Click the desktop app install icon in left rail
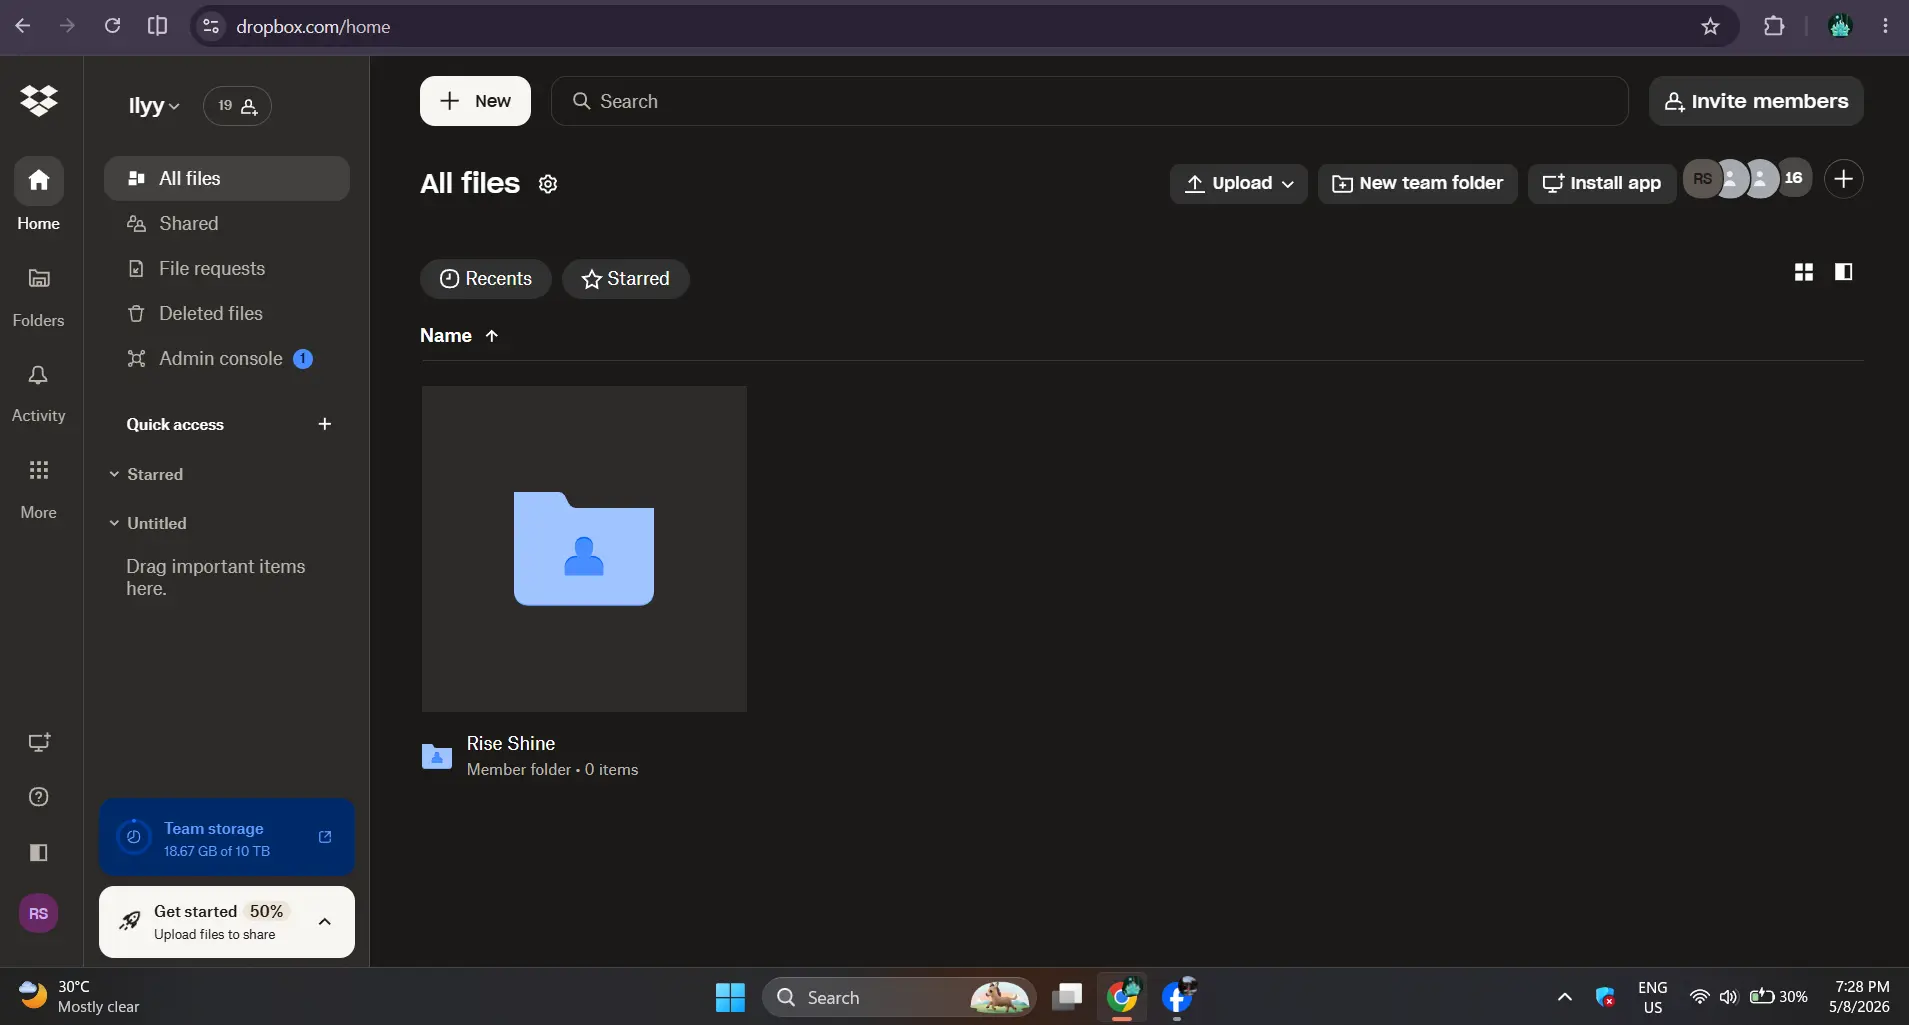This screenshot has width=1909, height=1025. pyautogui.click(x=39, y=742)
